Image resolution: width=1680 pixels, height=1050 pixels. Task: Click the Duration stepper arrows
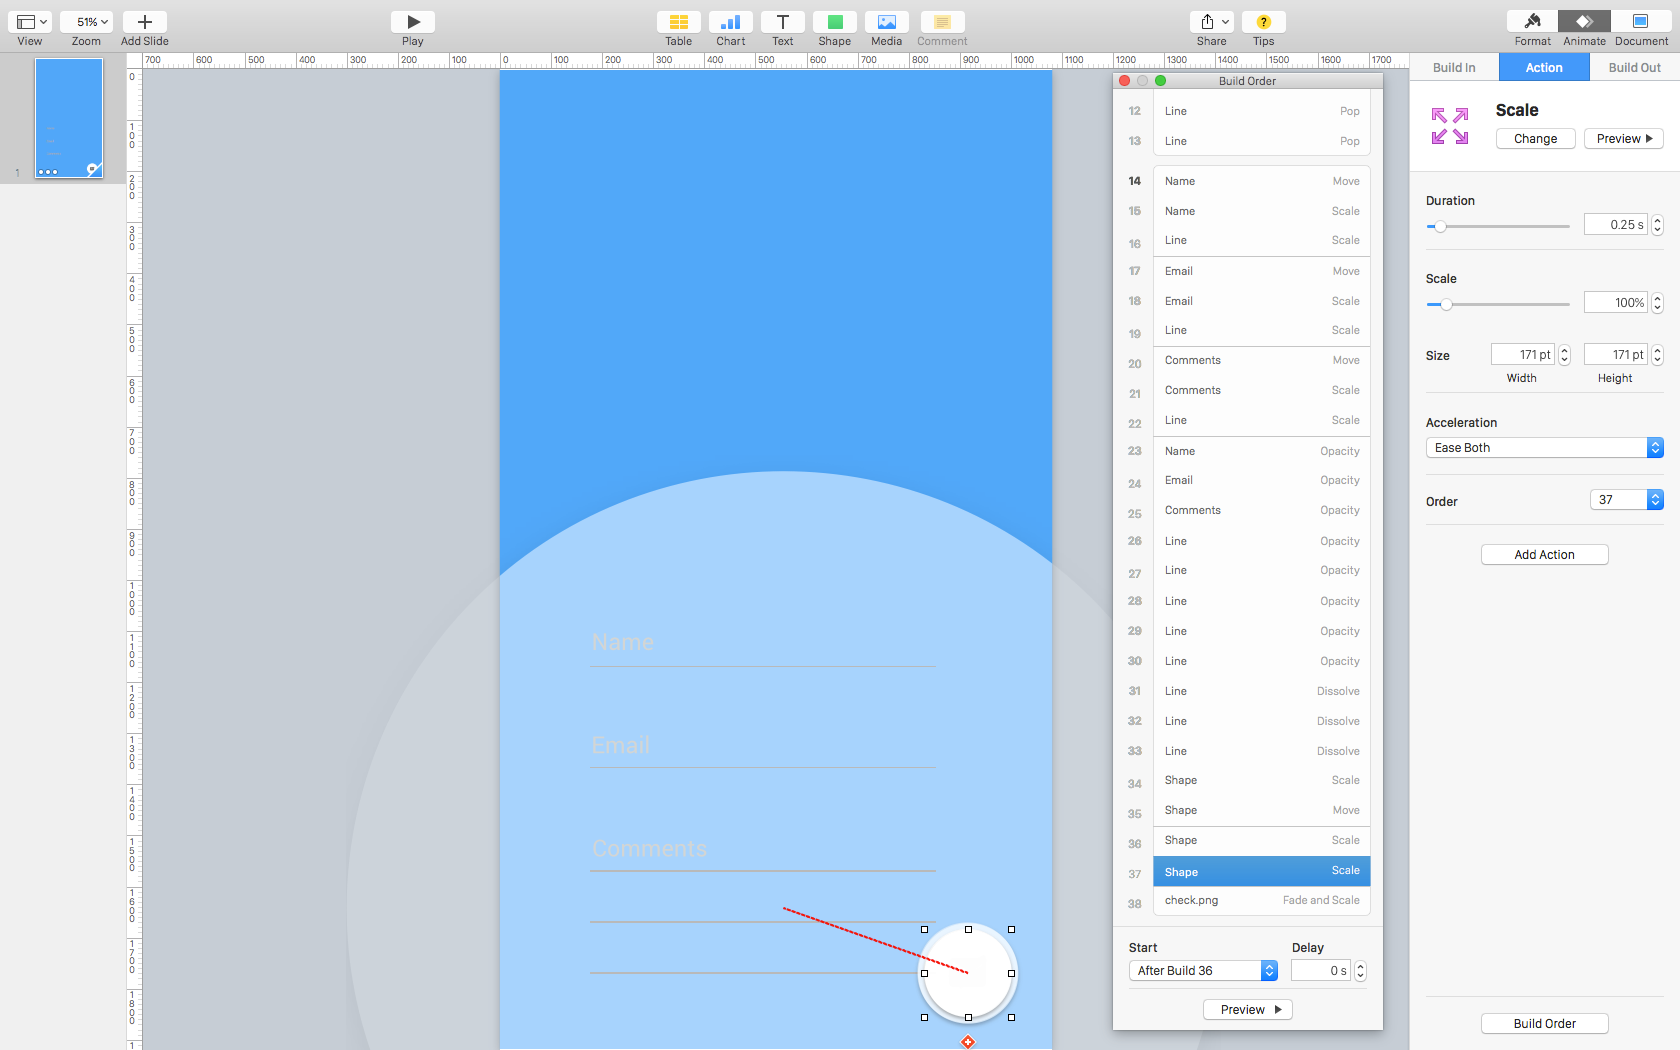1658,225
